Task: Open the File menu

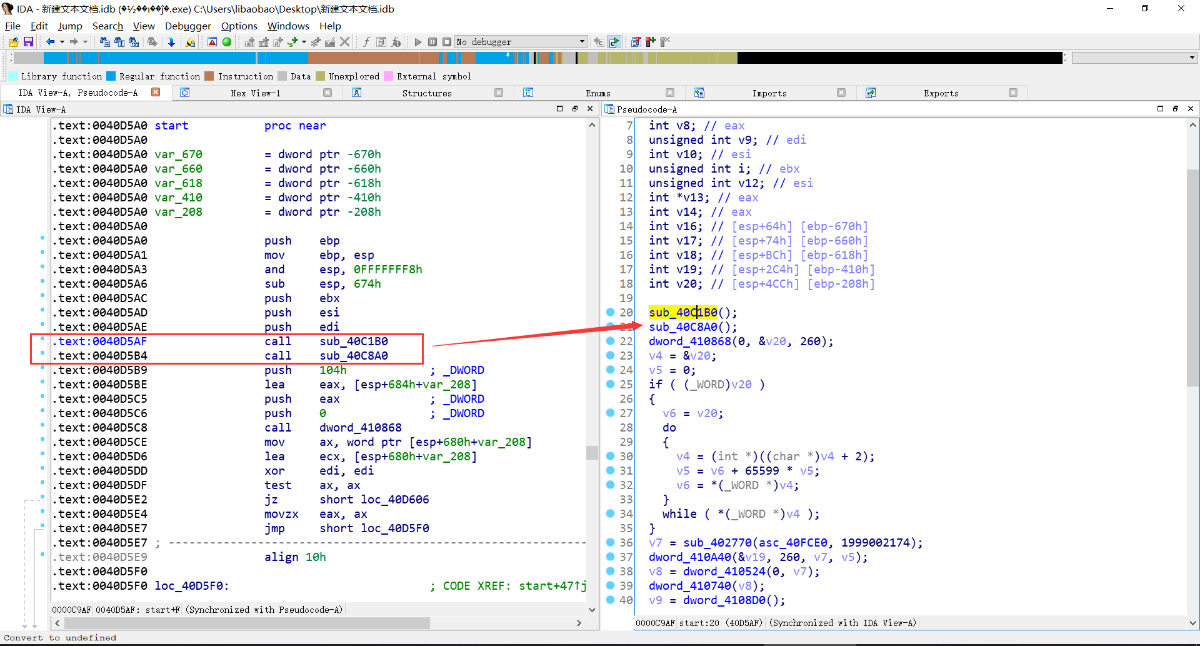Action: 12,26
